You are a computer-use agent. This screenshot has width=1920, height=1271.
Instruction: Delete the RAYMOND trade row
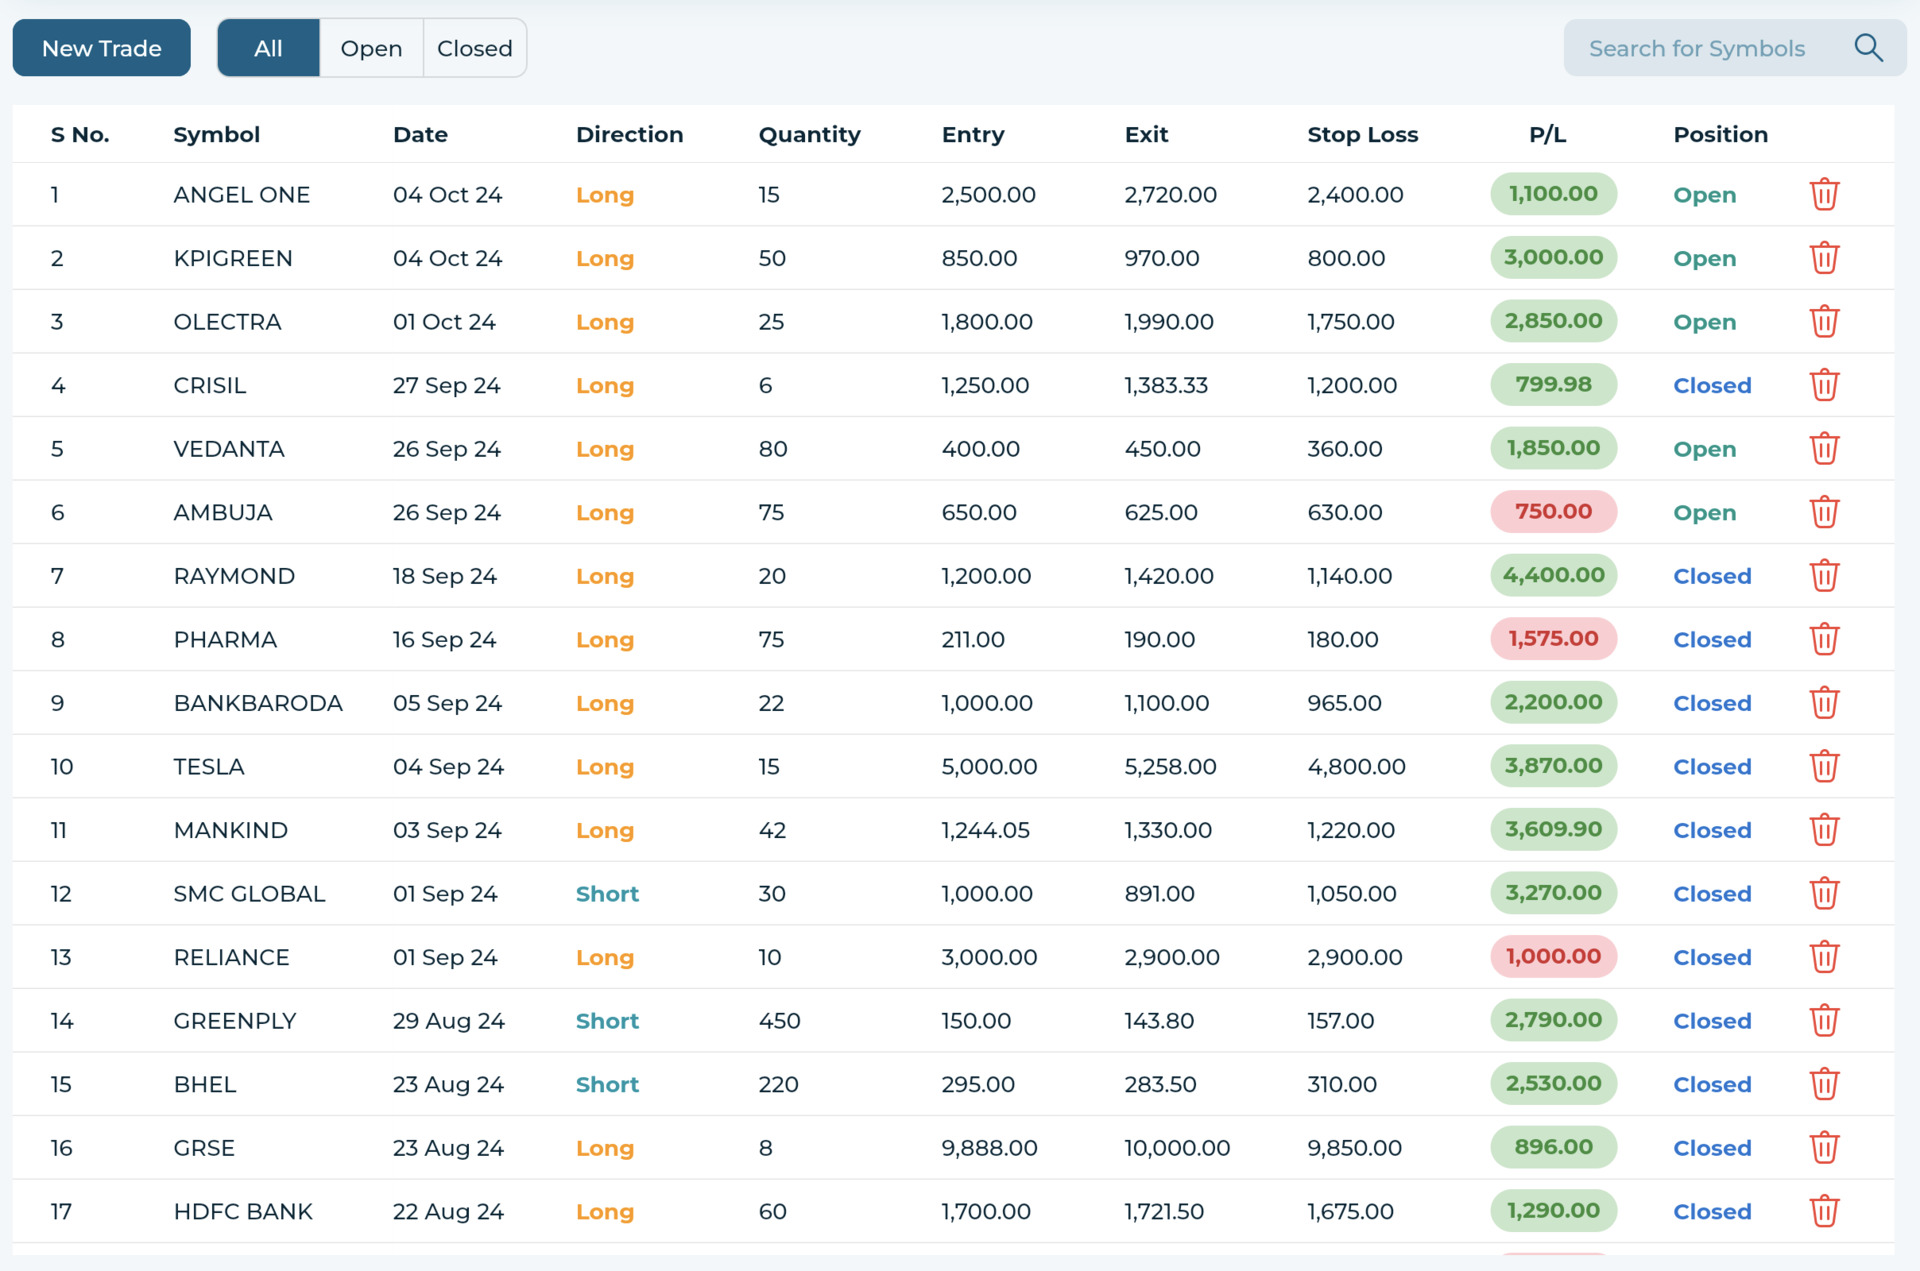coord(1824,575)
